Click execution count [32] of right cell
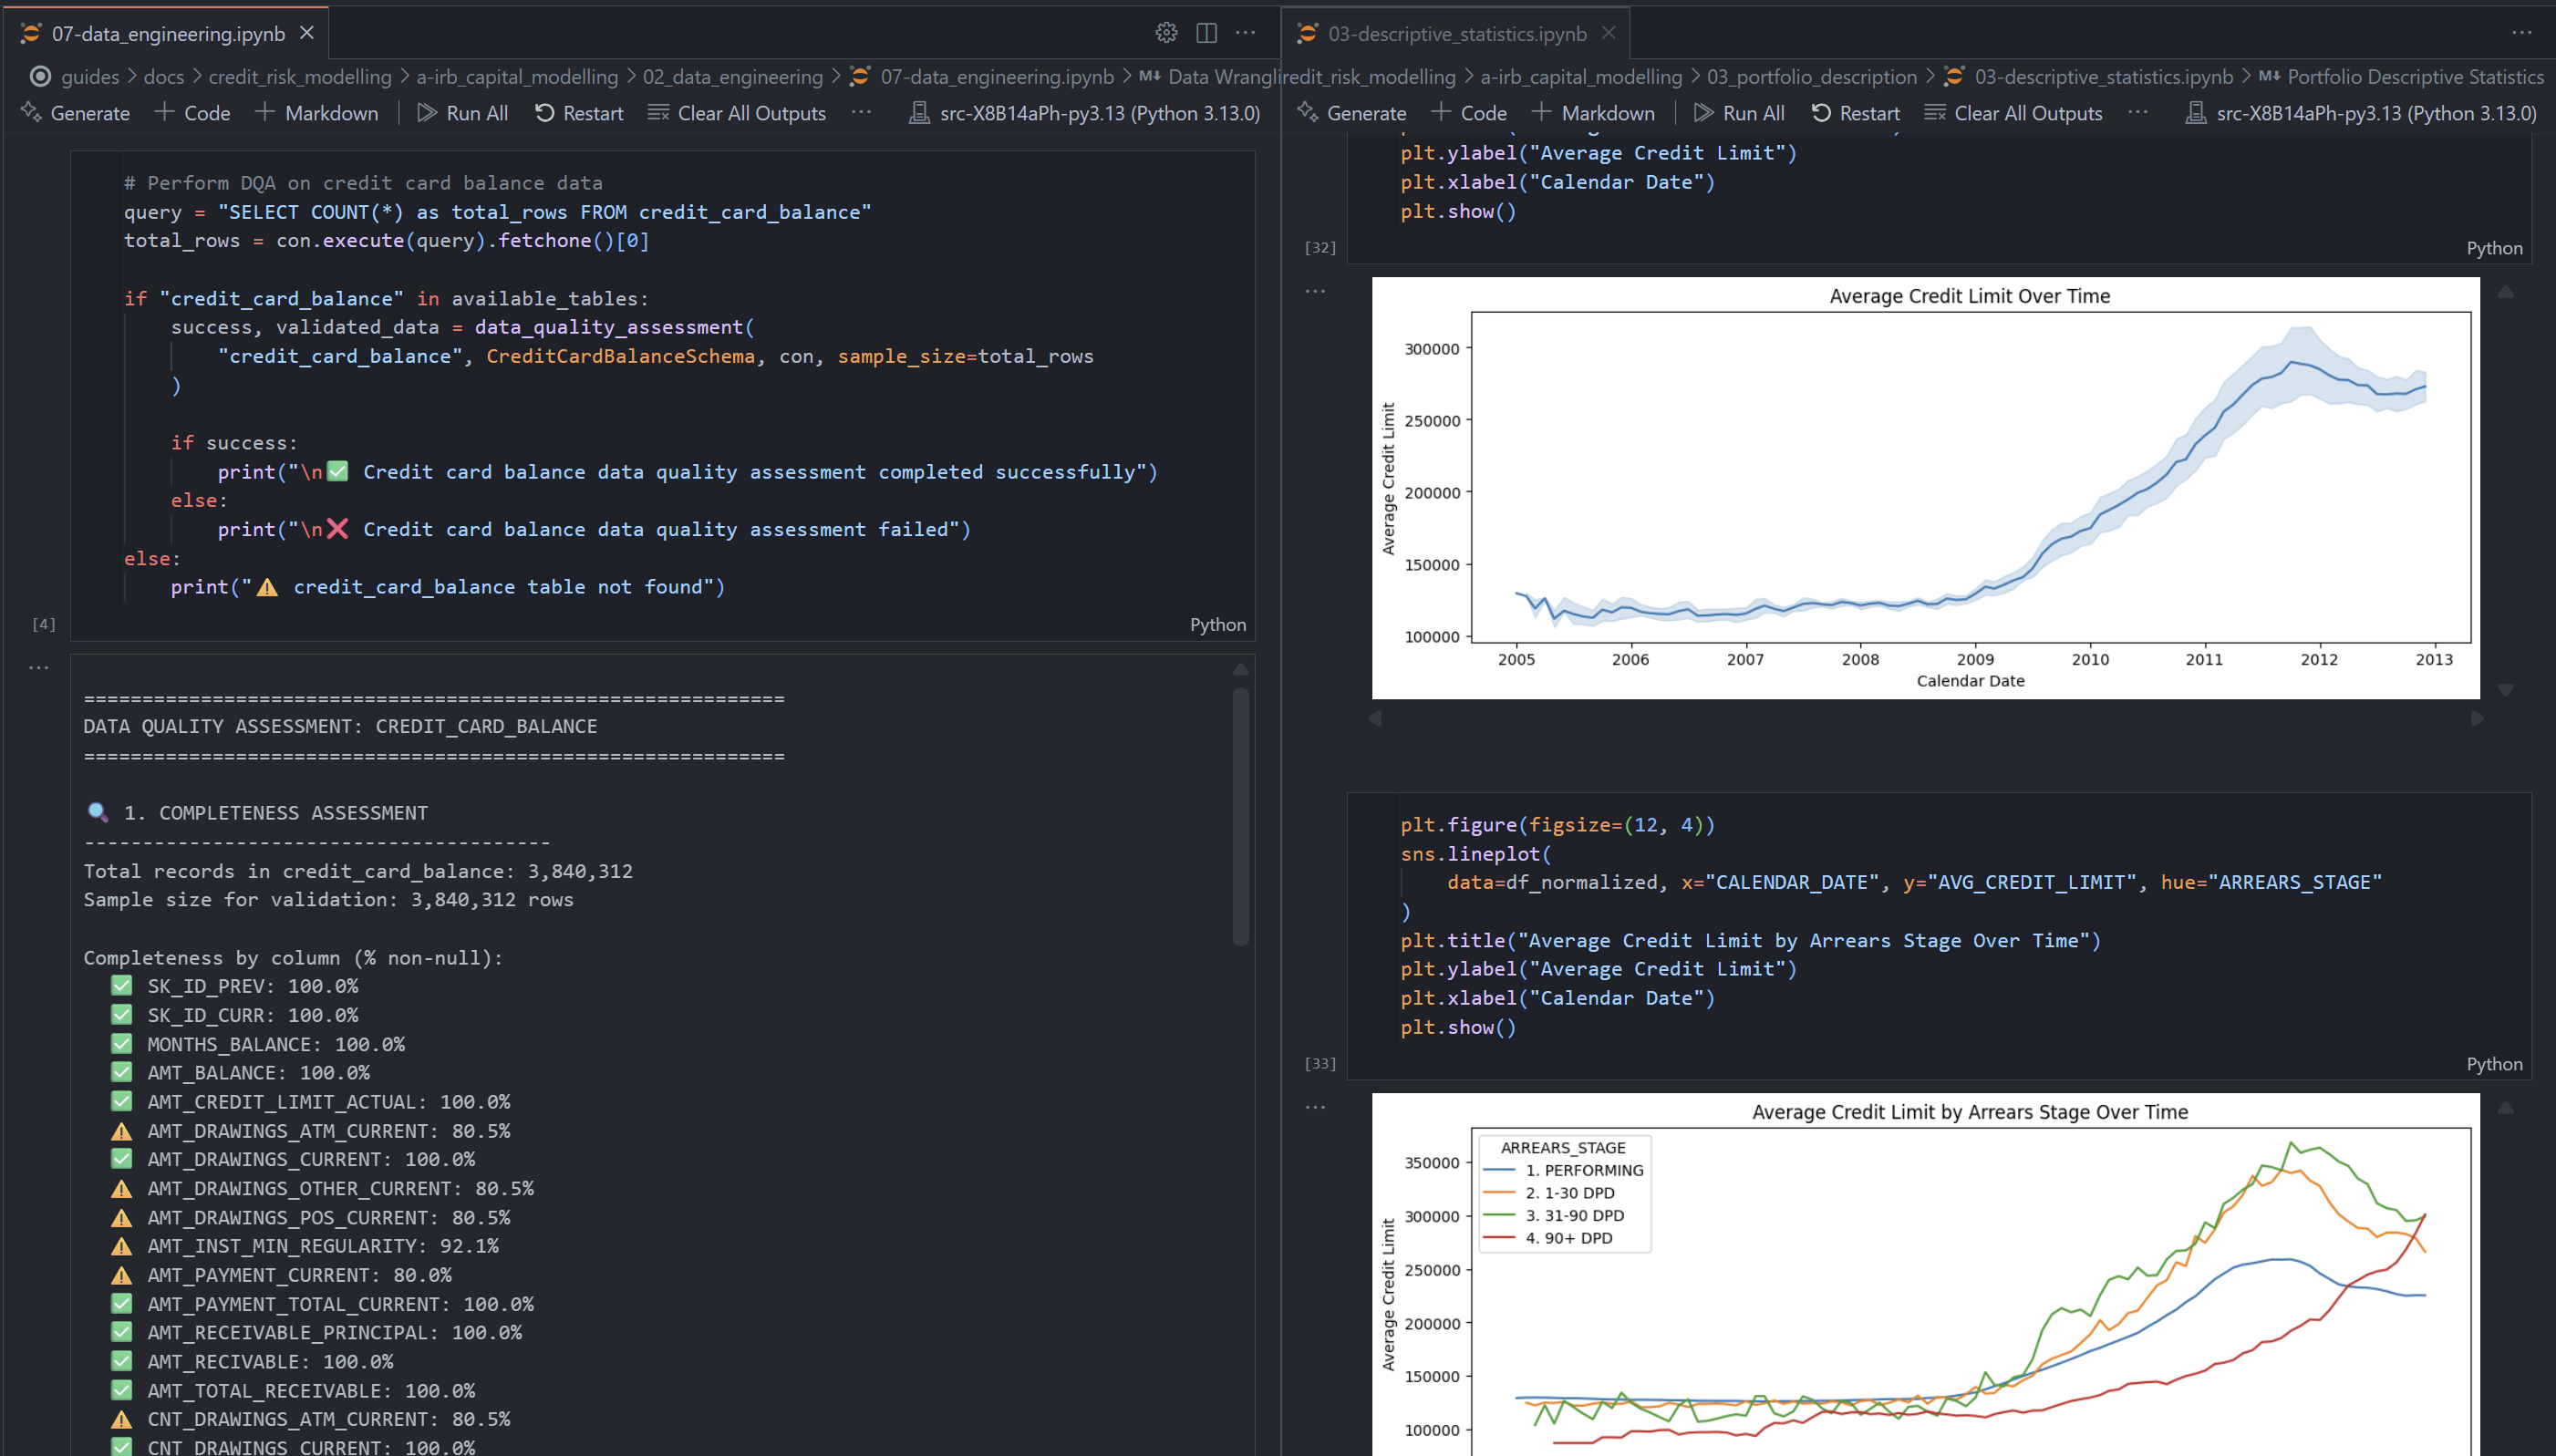2556x1456 pixels. click(1320, 247)
